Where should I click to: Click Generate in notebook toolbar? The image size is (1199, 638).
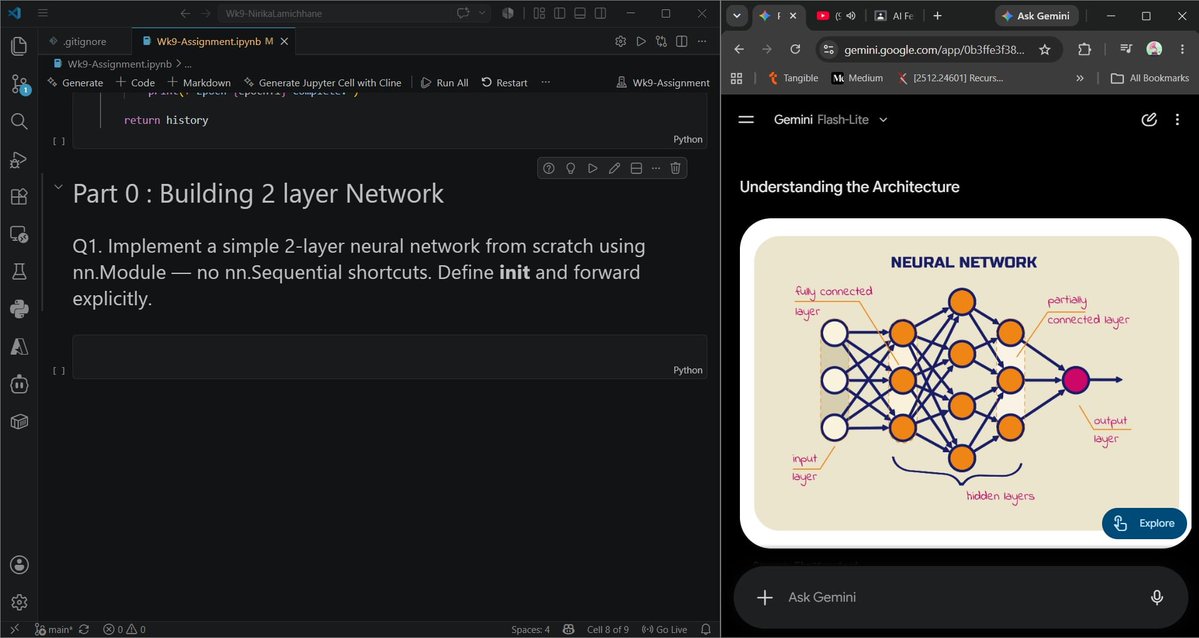click(x=75, y=83)
